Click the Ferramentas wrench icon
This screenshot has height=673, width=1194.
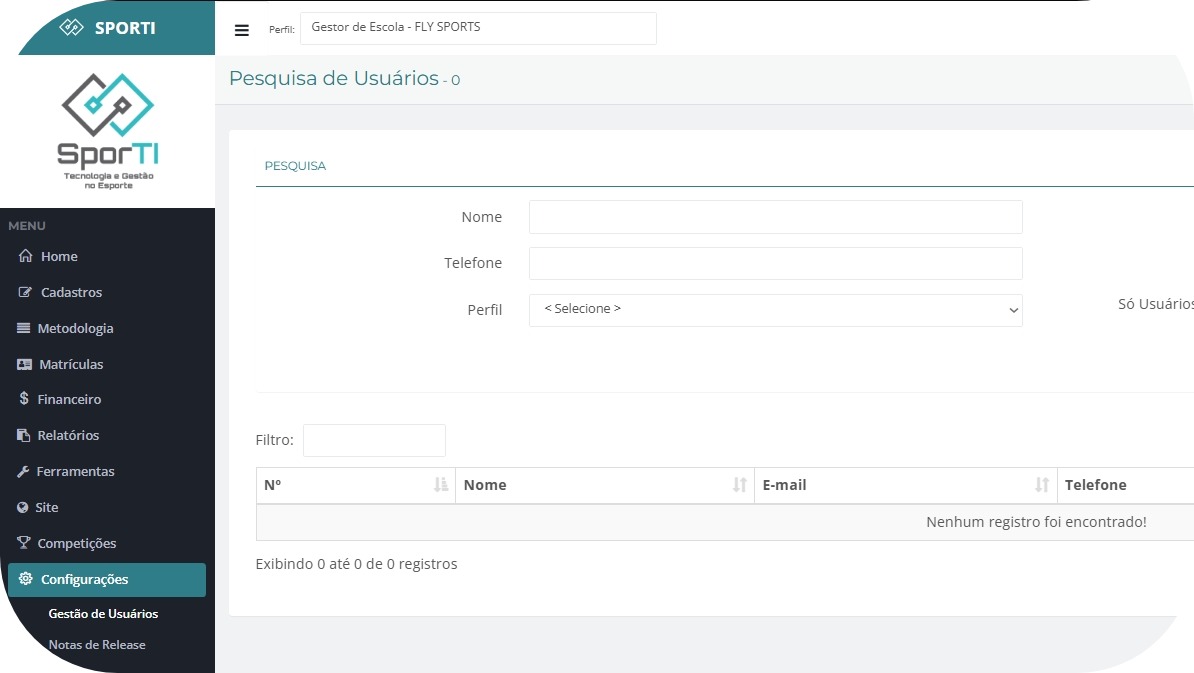tap(24, 471)
